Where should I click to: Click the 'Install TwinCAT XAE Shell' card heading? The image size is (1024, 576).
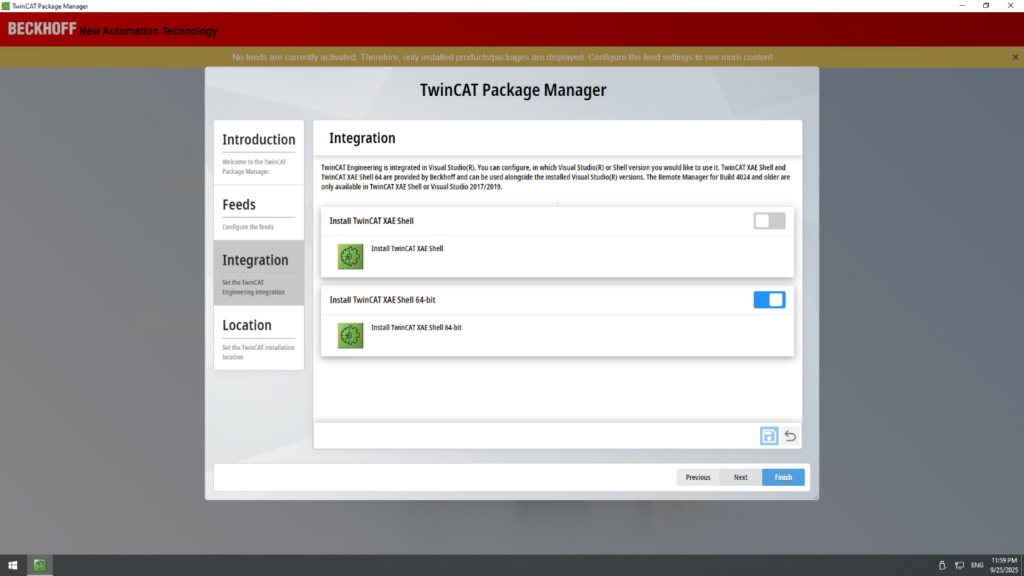[x=371, y=221]
